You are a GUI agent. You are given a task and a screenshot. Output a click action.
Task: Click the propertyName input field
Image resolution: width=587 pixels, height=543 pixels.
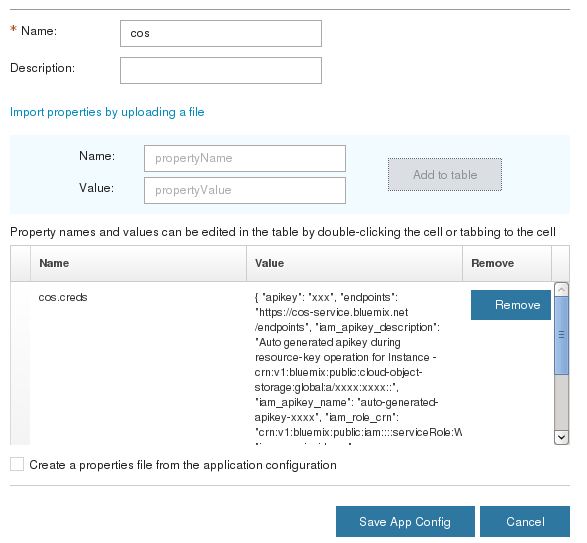coord(245,158)
